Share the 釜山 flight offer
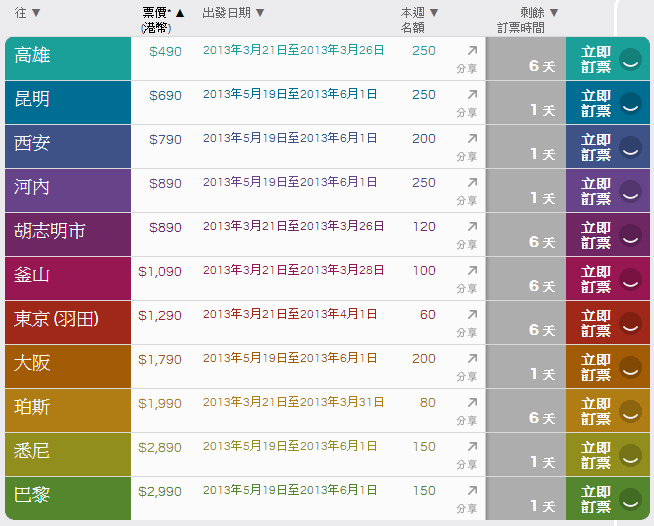 click(x=468, y=279)
